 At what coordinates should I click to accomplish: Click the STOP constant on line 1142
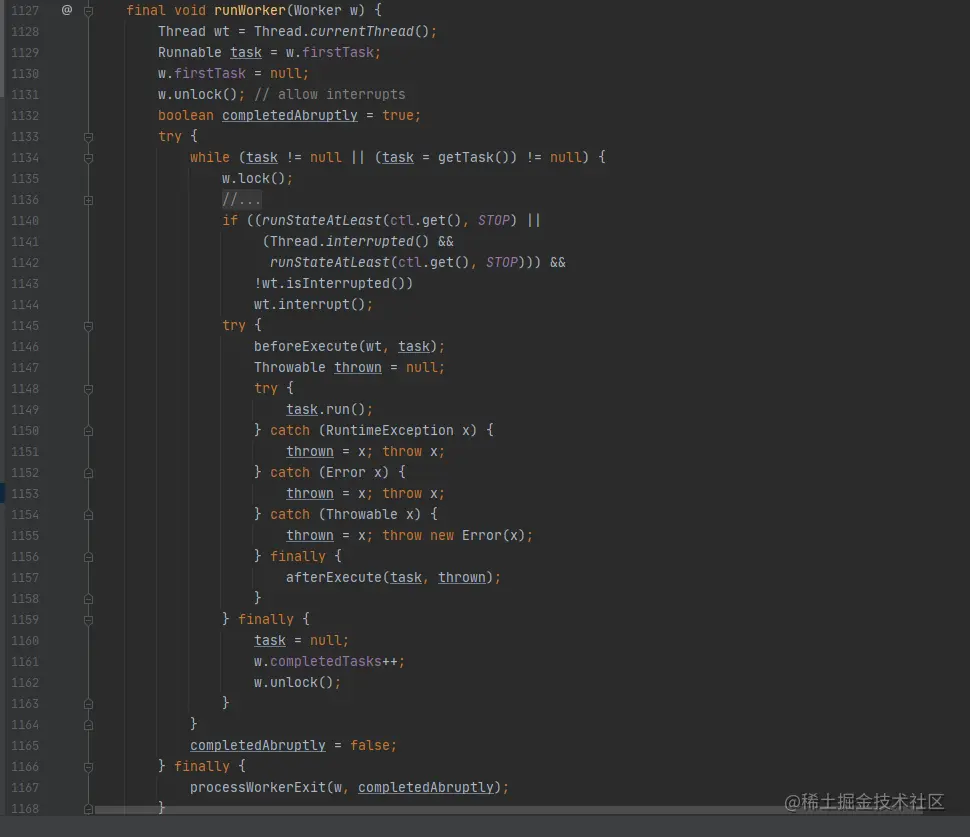[501, 263]
